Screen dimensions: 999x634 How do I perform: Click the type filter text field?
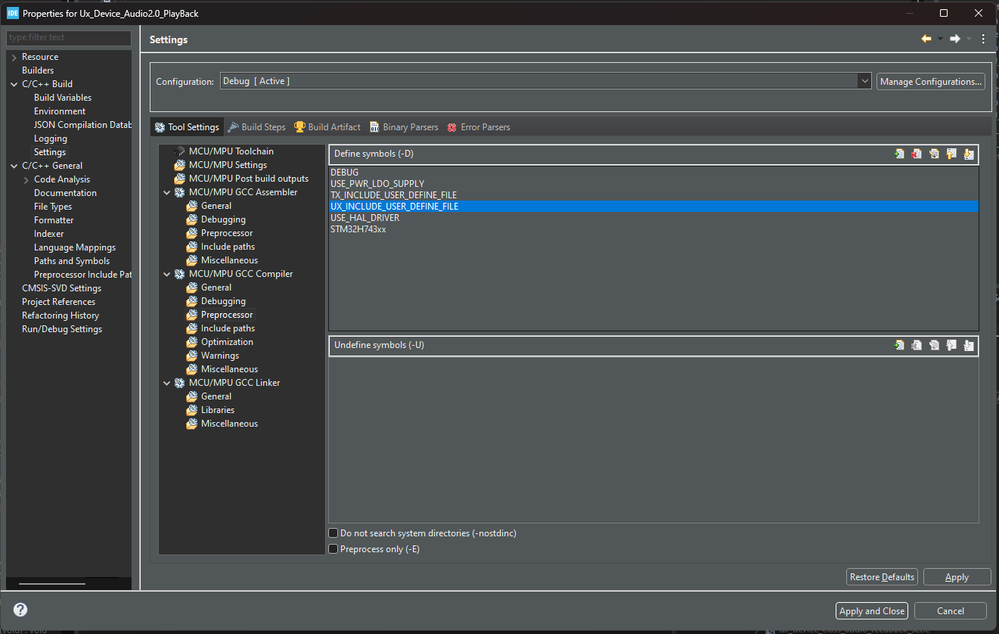(x=68, y=38)
